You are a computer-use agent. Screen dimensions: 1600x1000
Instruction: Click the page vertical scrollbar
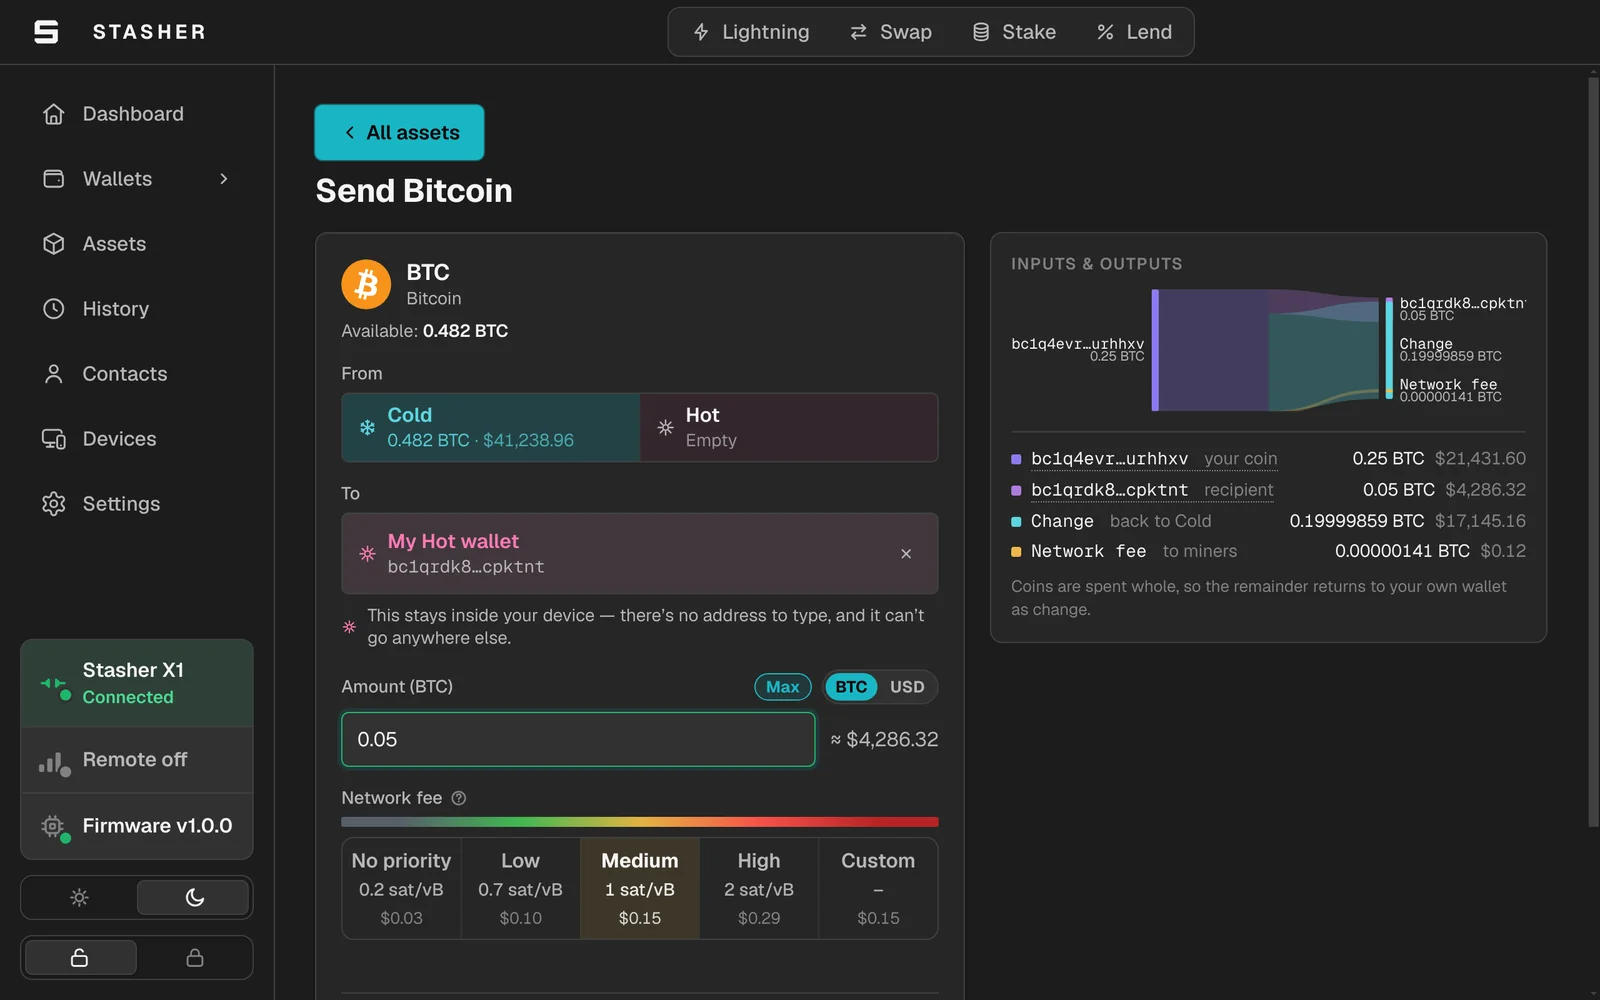pos(1593,450)
